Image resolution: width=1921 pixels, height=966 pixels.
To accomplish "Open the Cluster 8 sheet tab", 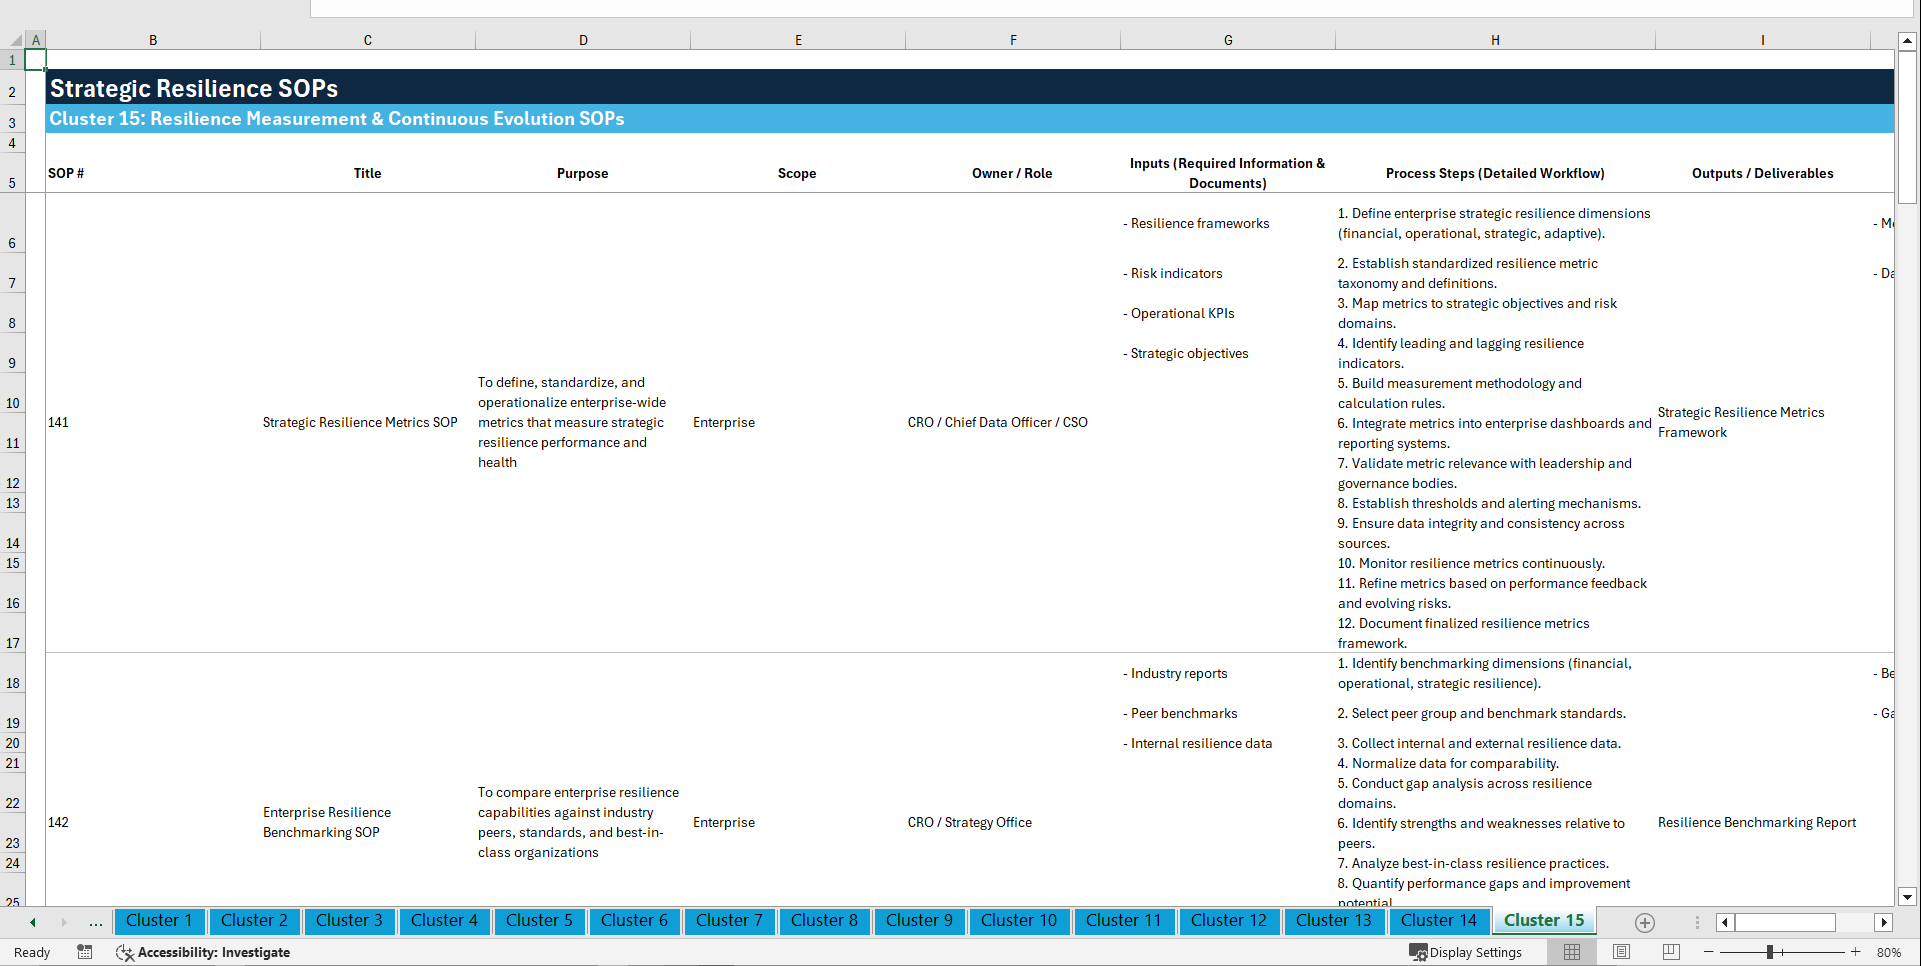I will (824, 921).
